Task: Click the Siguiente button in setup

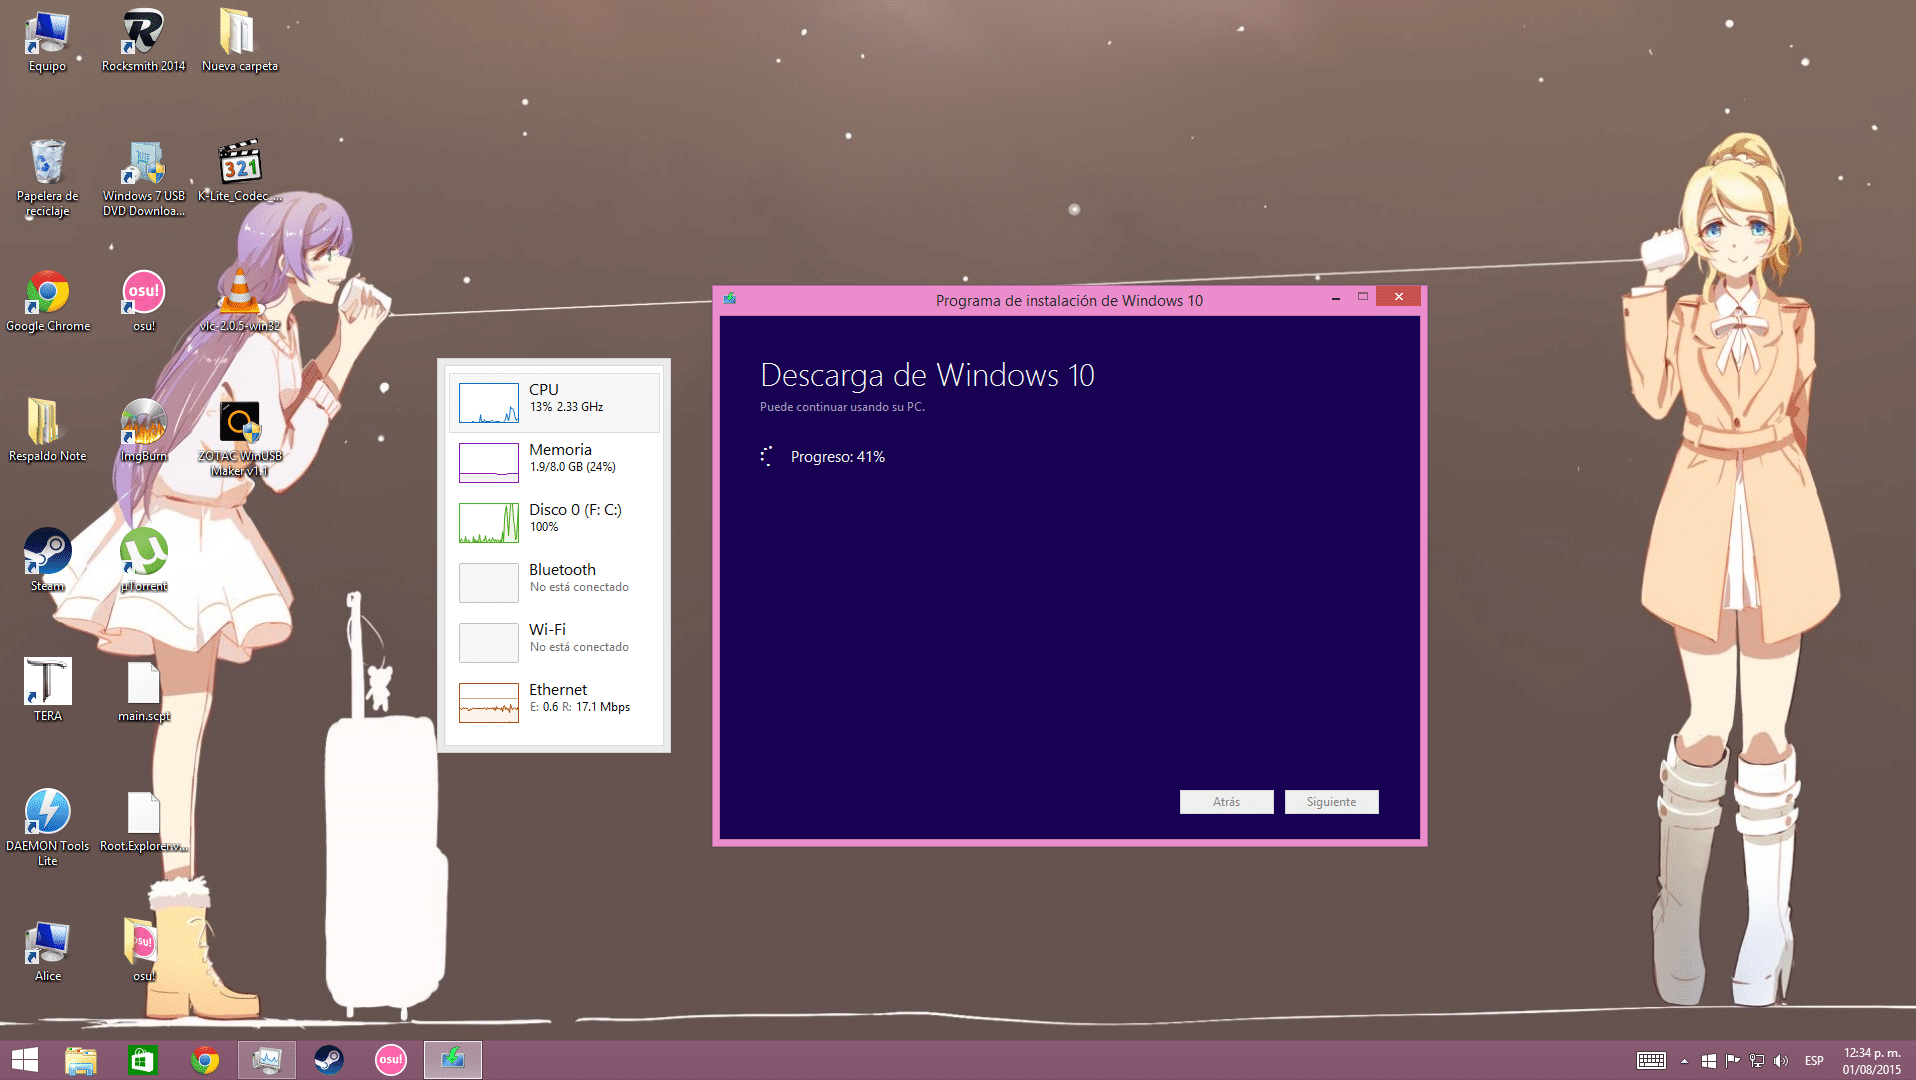Action: [x=1331, y=802]
